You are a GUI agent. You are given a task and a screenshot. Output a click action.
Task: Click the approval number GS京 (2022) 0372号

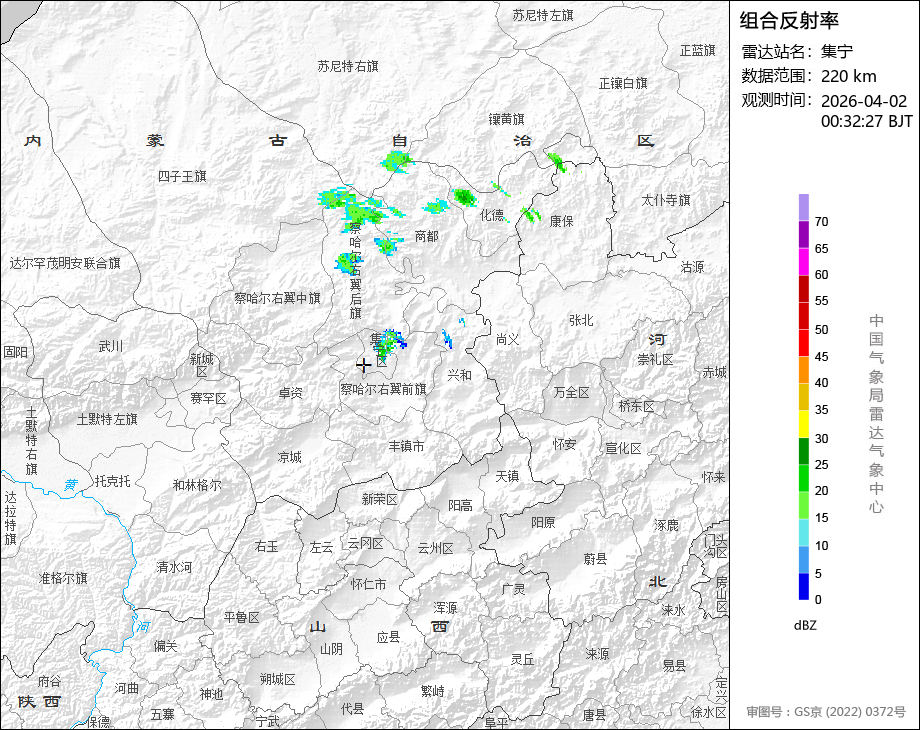(x=850, y=712)
